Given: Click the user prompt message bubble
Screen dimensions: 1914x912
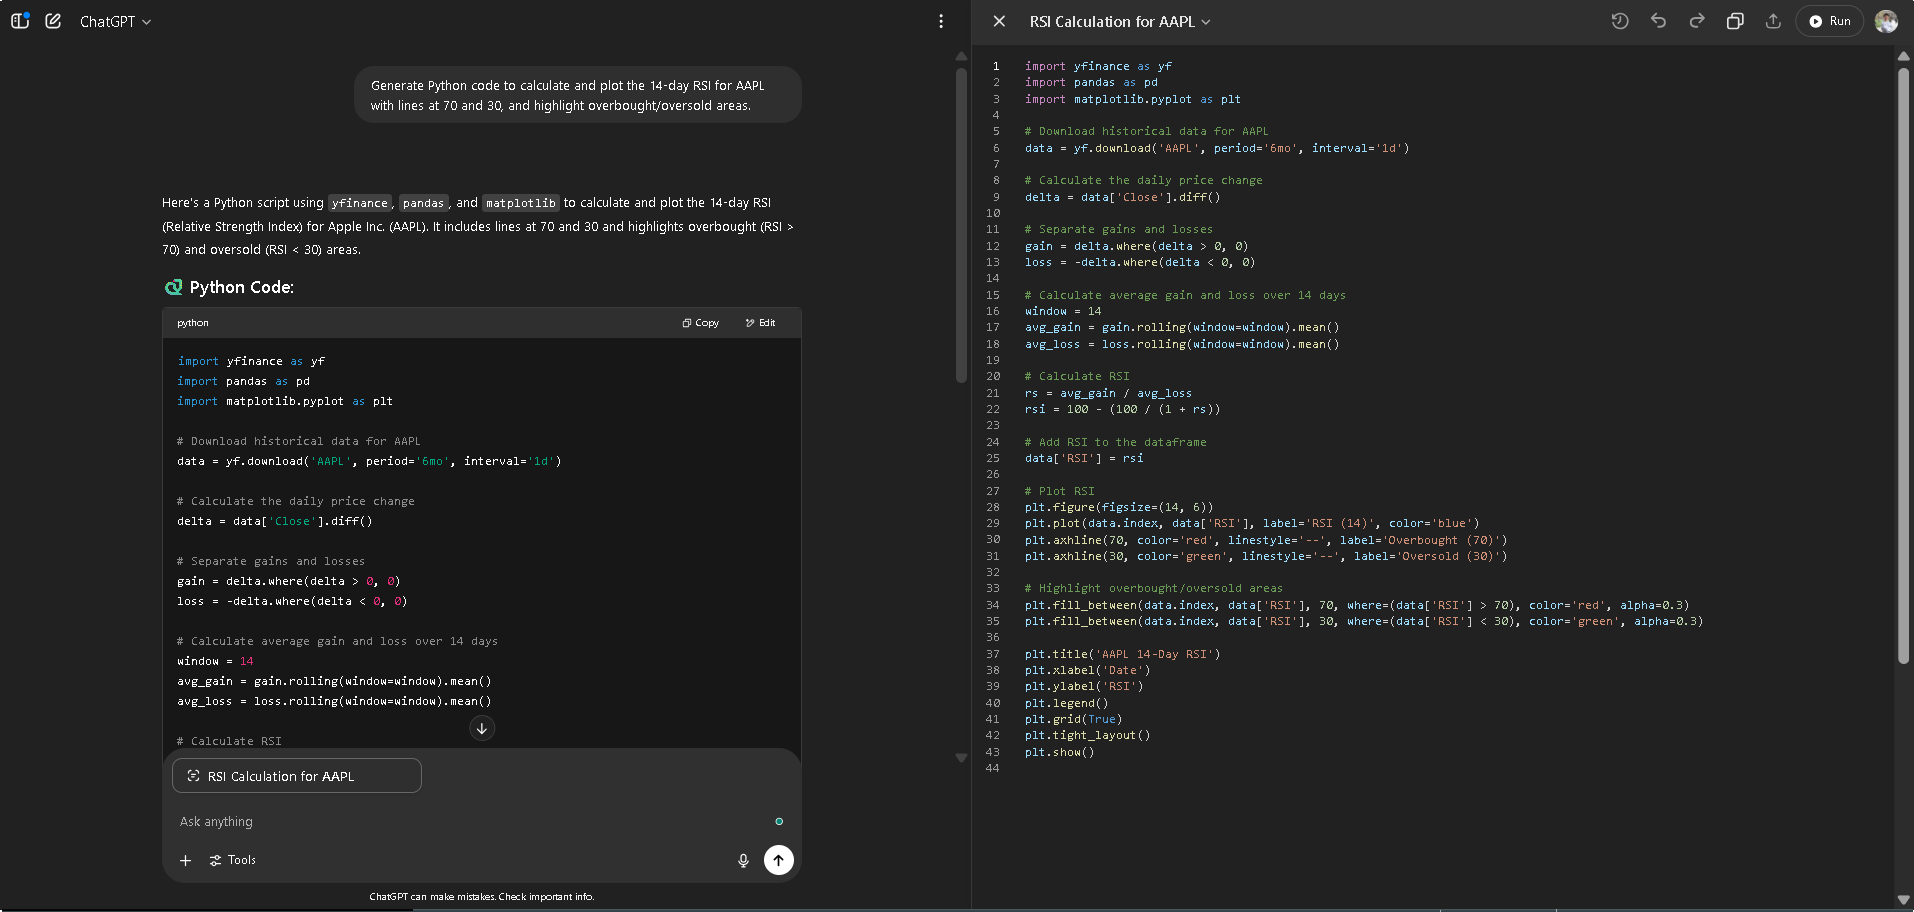Looking at the screenshot, I should coord(577,95).
